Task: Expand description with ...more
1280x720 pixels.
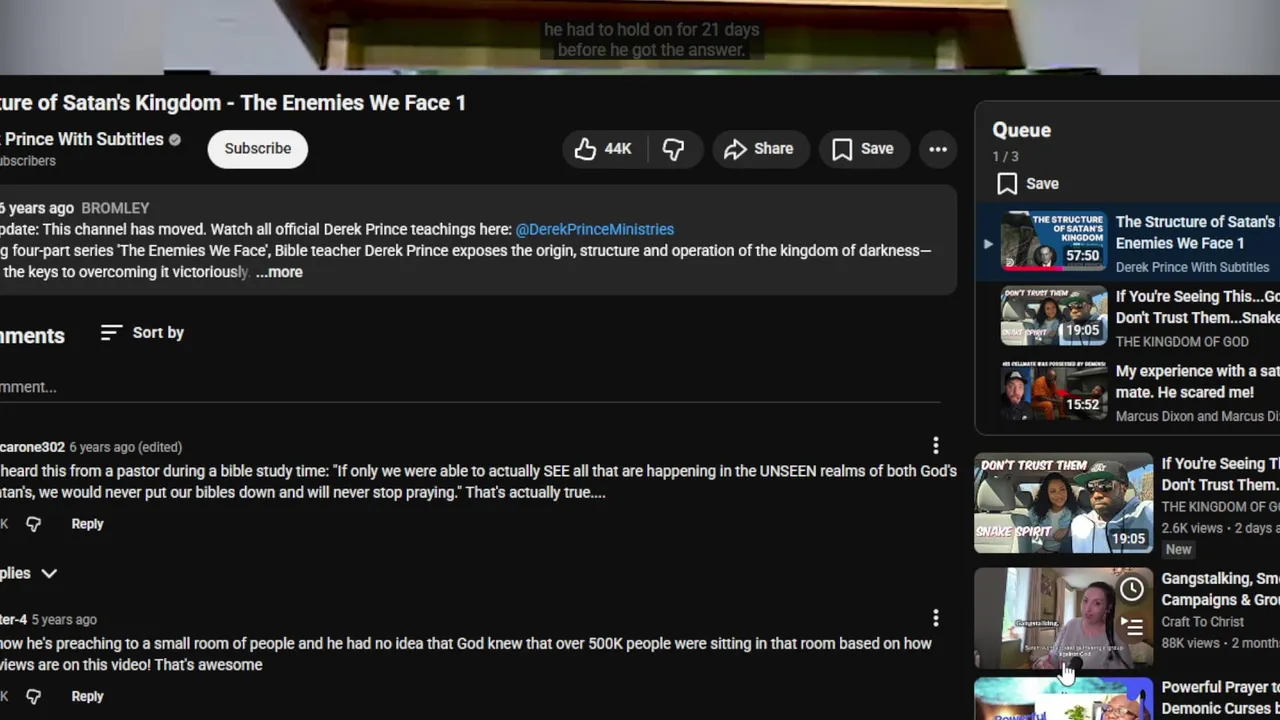Action: [x=279, y=272]
